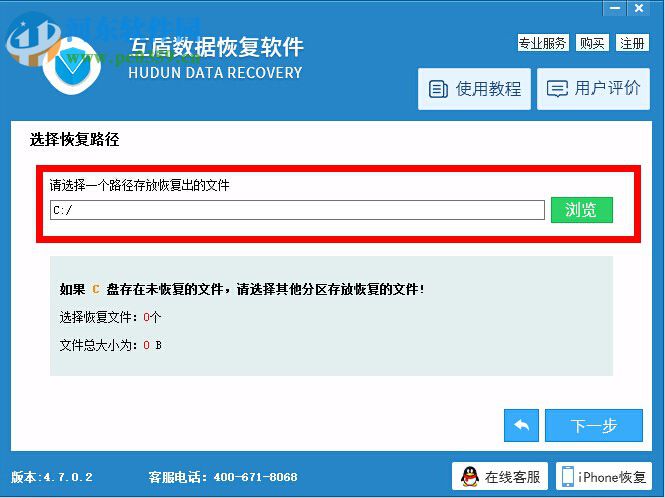Viewport: 665px width, 498px height.
Task: Click 客服电话 400-671-8068 text
Action: point(223,477)
